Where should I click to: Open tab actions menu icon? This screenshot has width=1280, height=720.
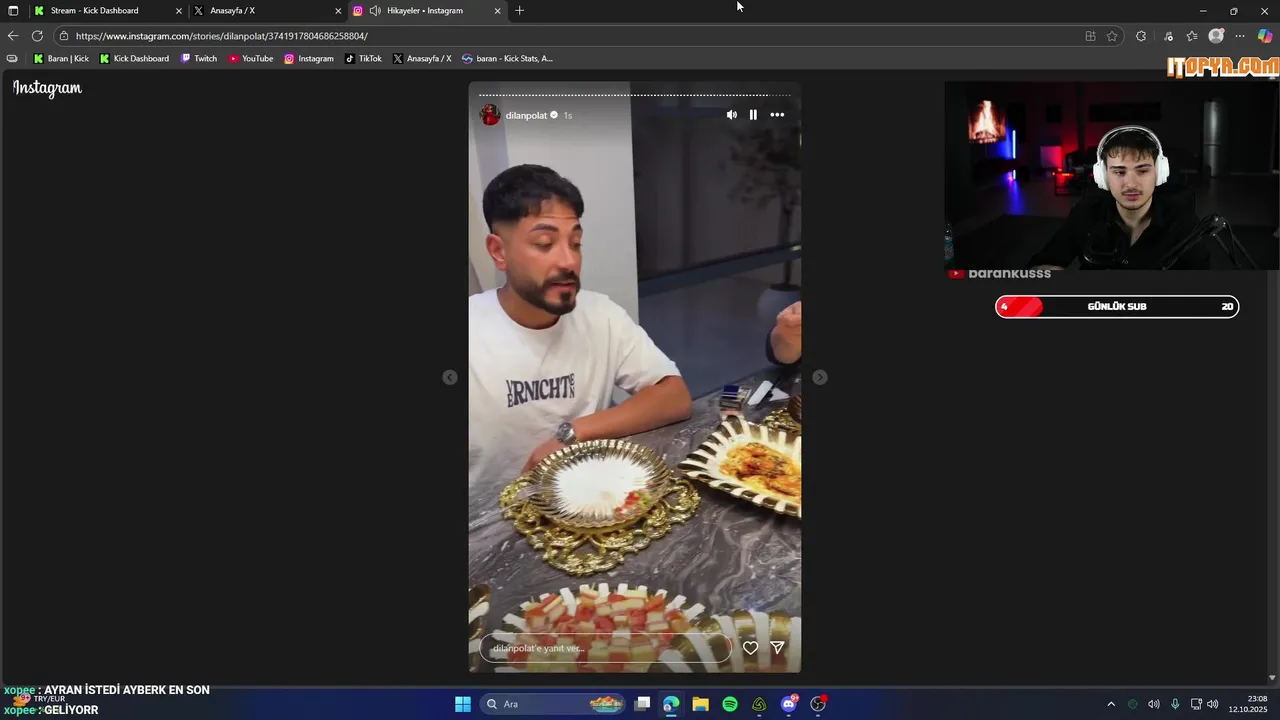[x=13, y=10]
